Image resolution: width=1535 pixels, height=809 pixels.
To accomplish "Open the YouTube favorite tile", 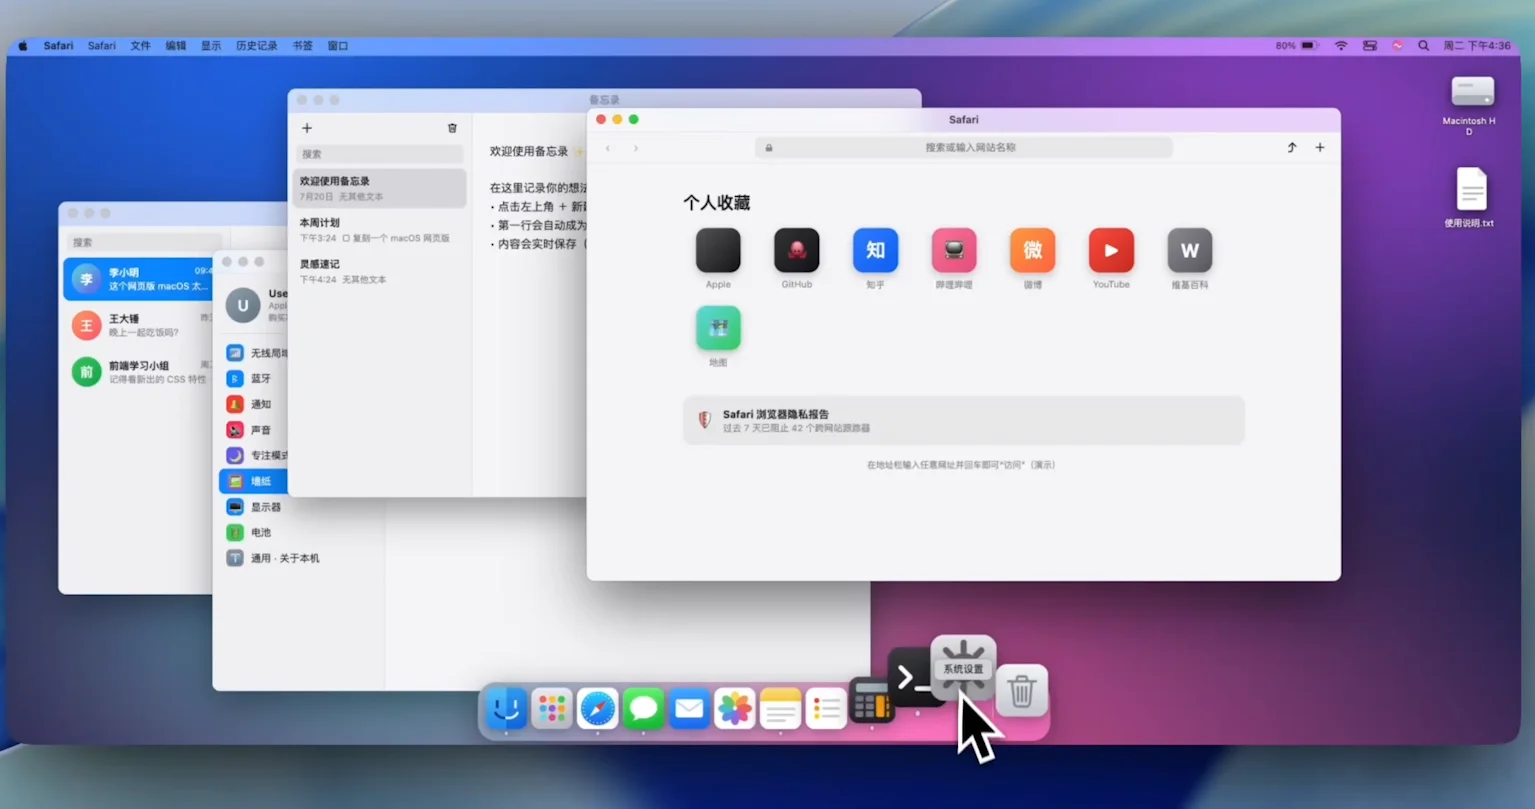I will 1111,250.
